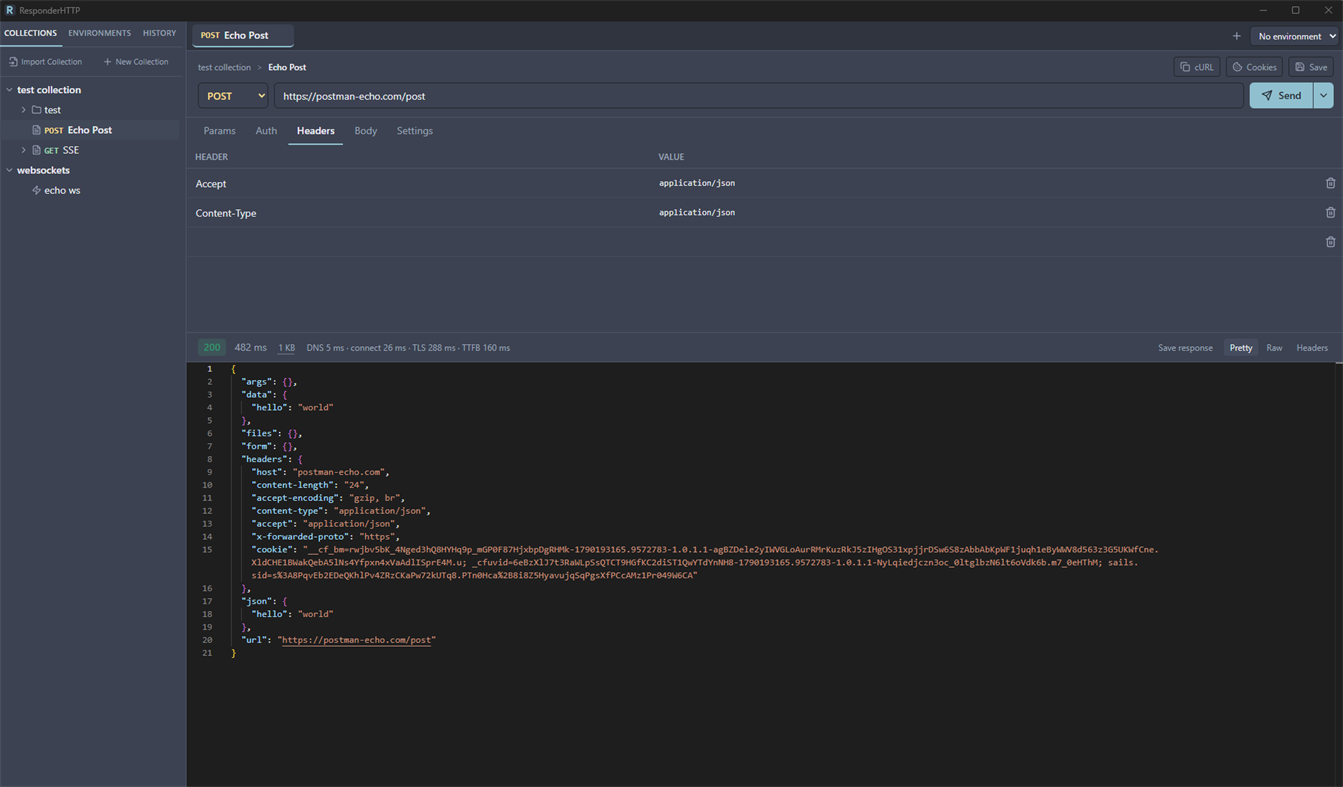This screenshot has height=787, width=1343.
Task: Click the SSE request file icon
Action: click(x=36, y=150)
